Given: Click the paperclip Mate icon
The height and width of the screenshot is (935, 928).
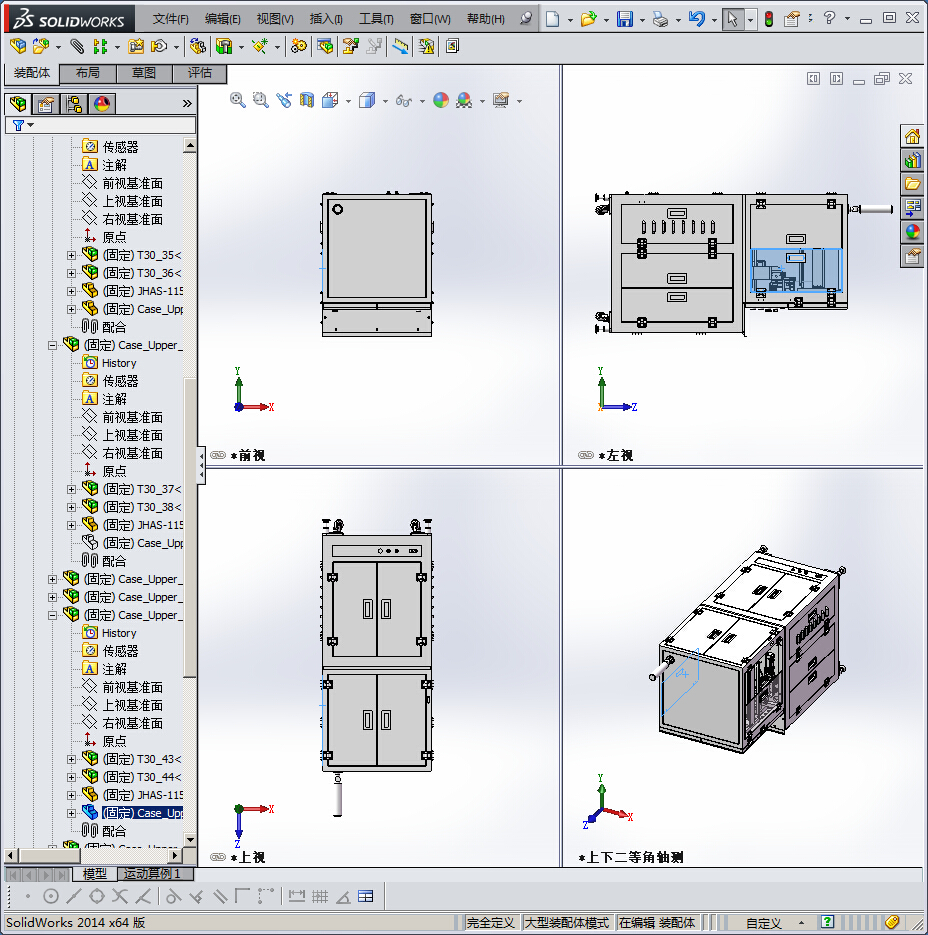Looking at the screenshot, I should tap(76, 46).
